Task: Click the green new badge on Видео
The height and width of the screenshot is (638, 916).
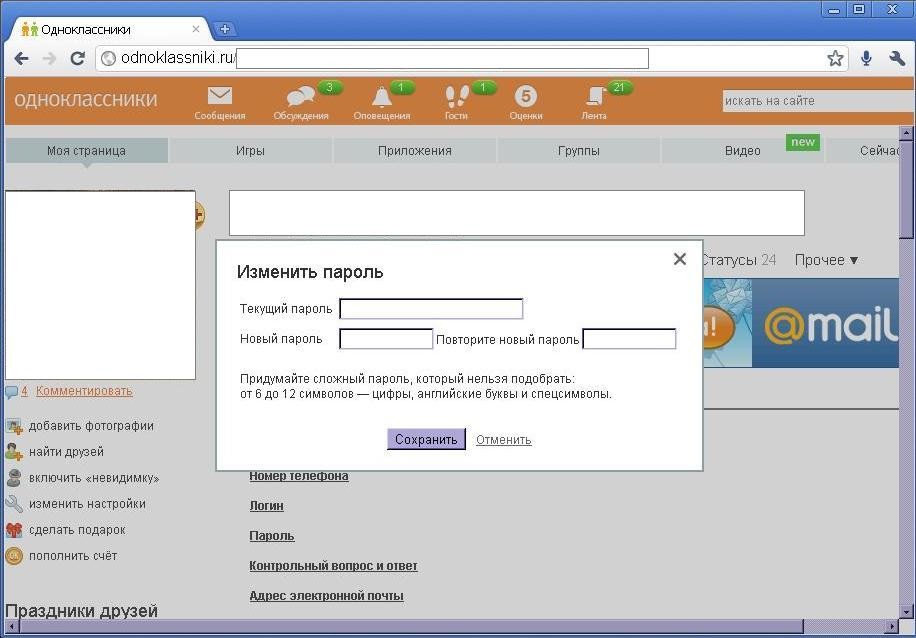Action: 803,142
